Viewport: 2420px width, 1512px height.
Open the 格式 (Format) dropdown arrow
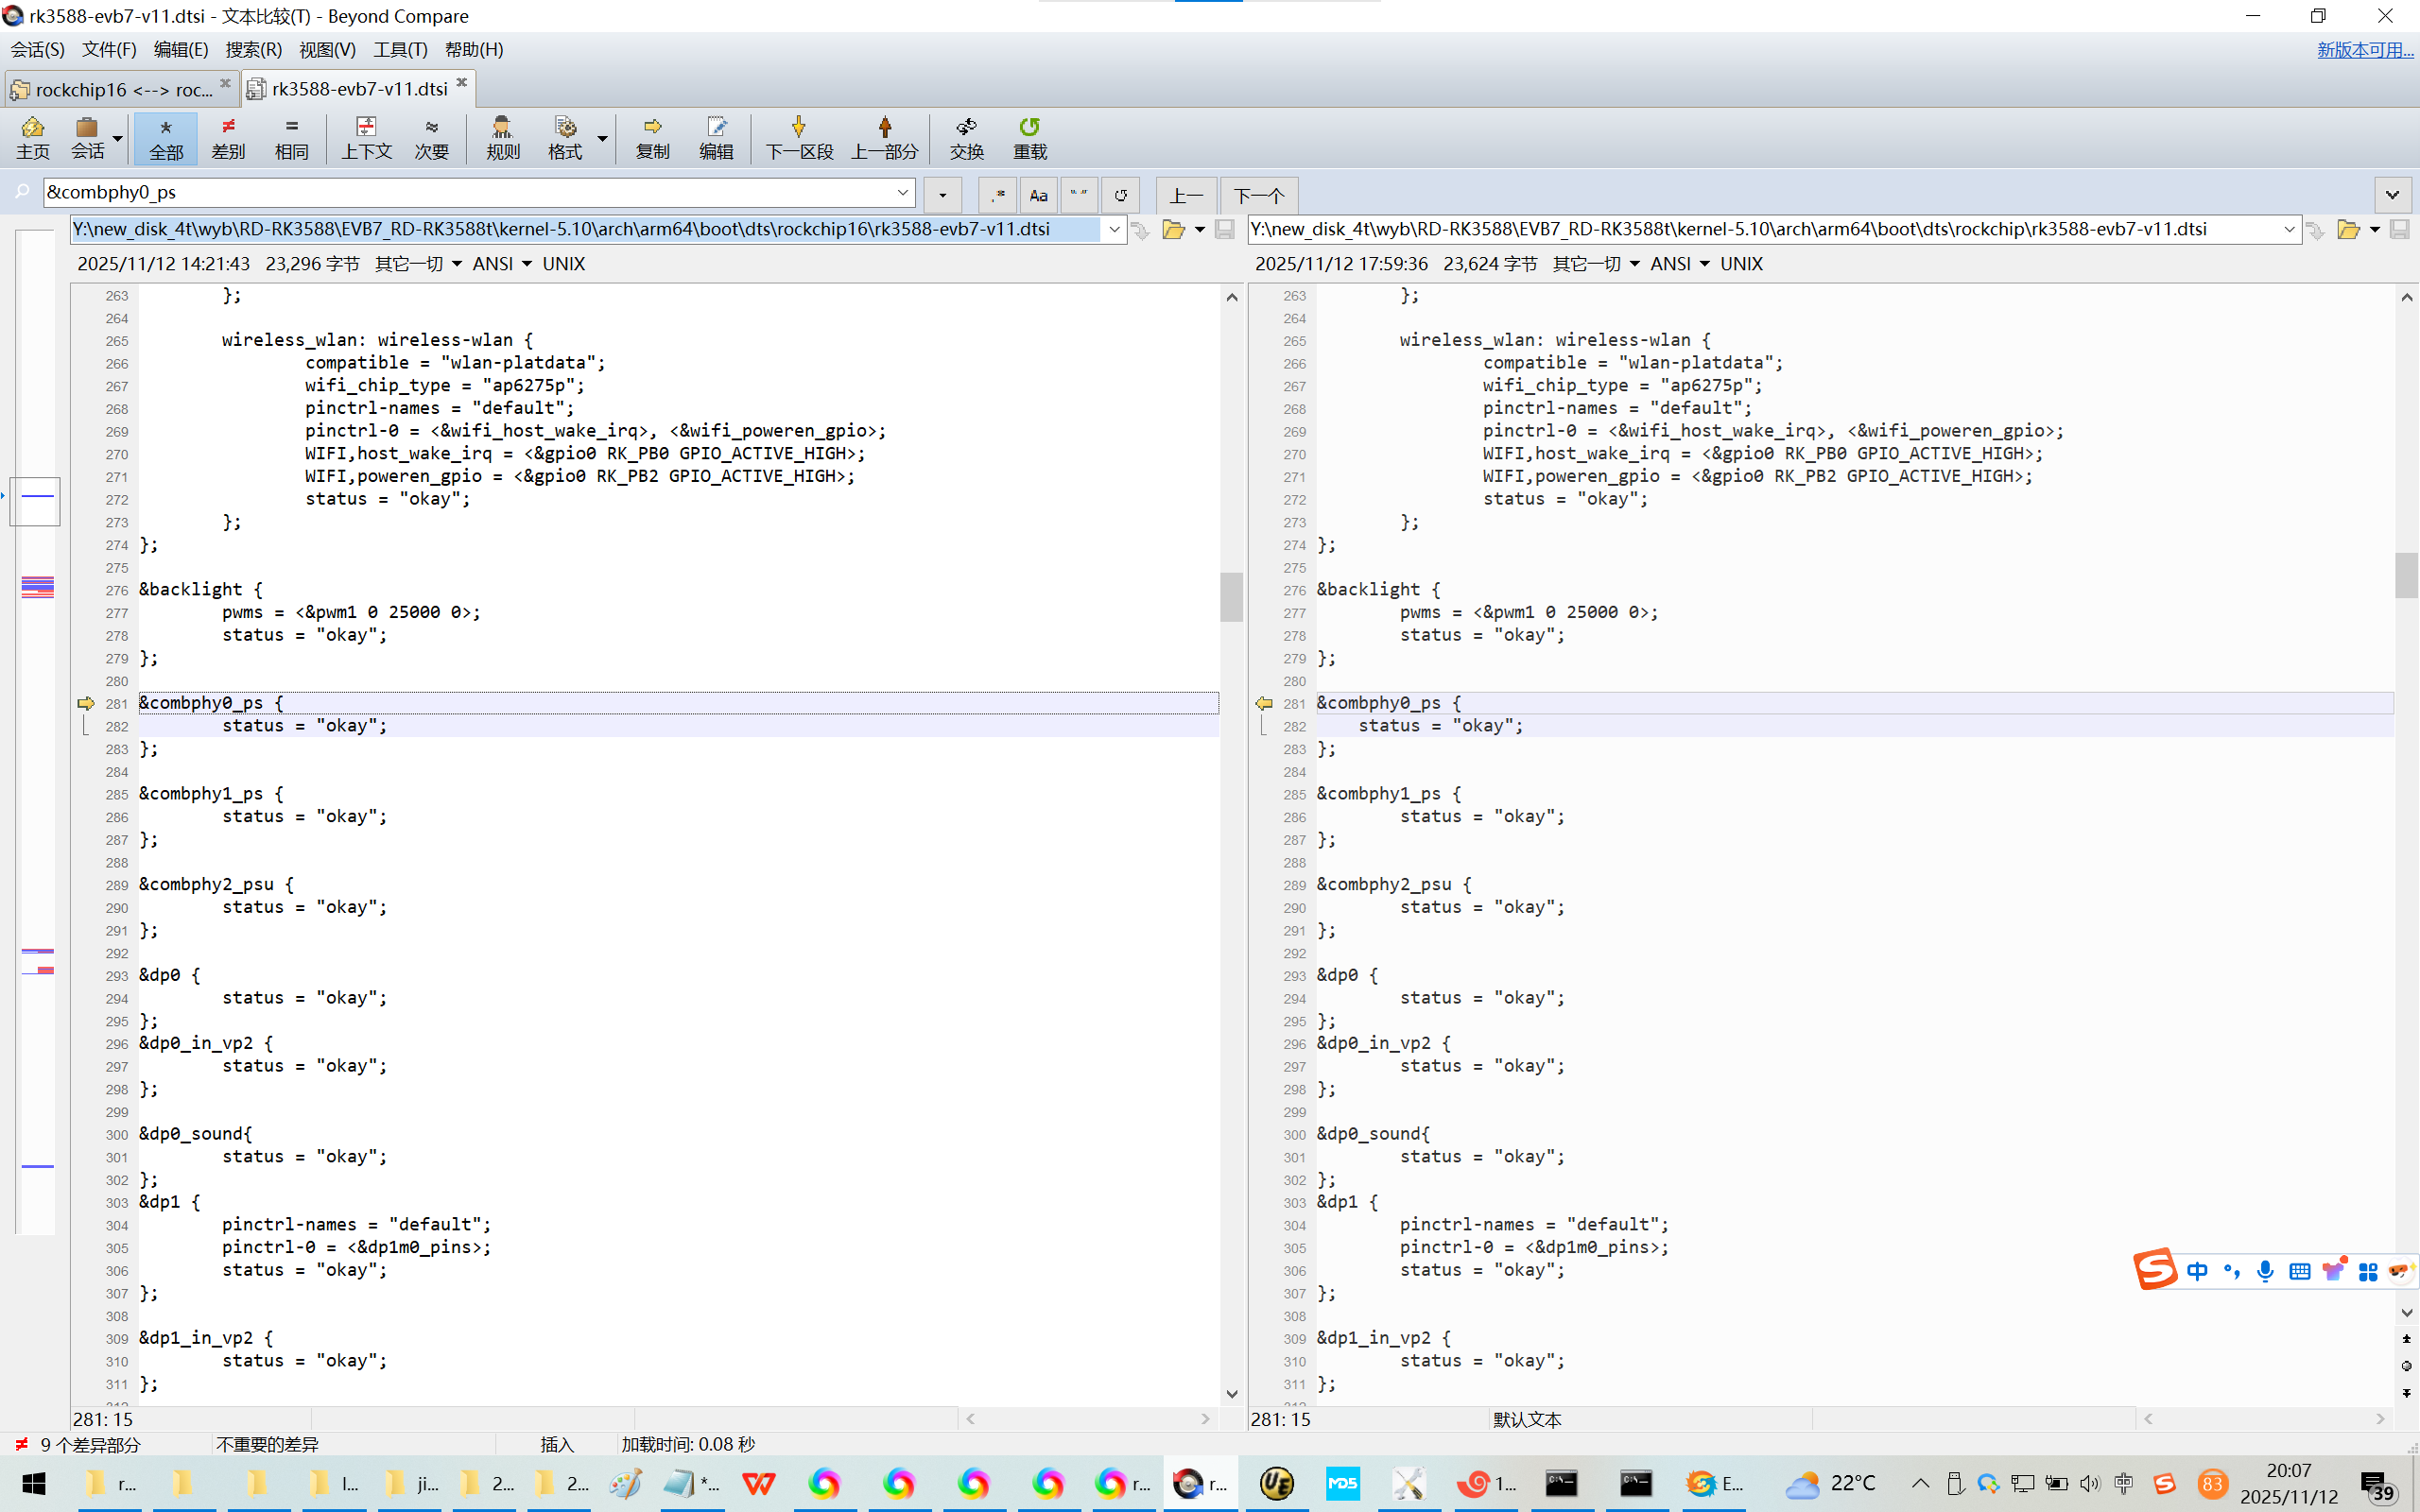pyautogui.click(x=603, y=138)
